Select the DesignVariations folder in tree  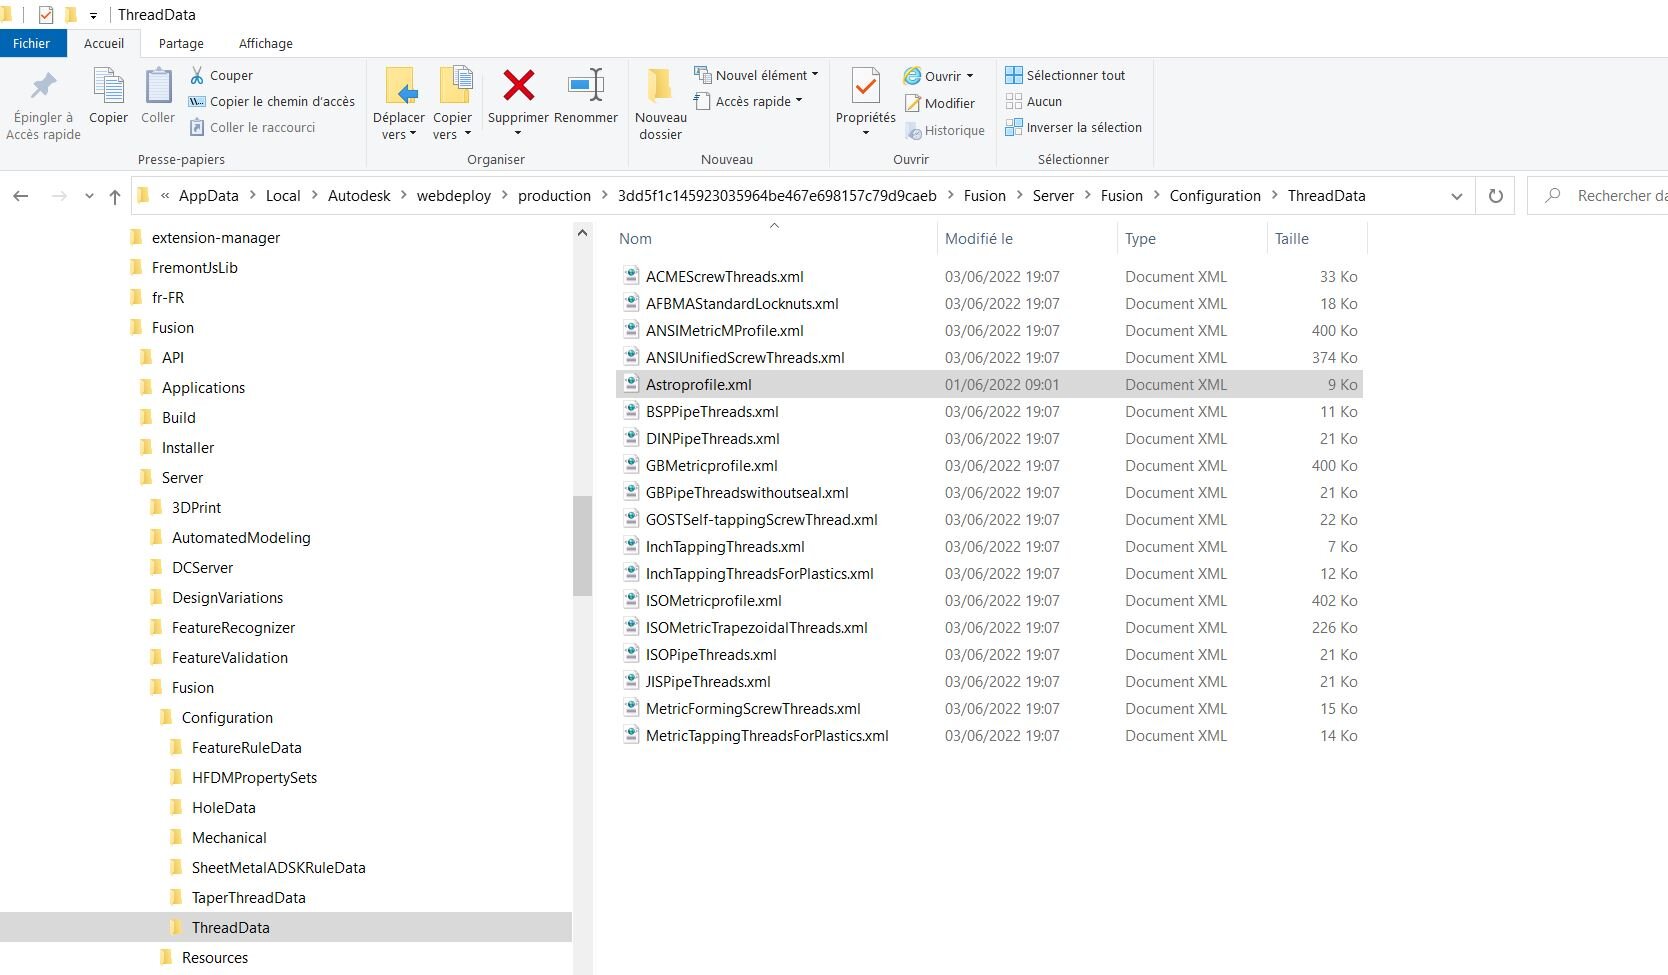[227, 597]
